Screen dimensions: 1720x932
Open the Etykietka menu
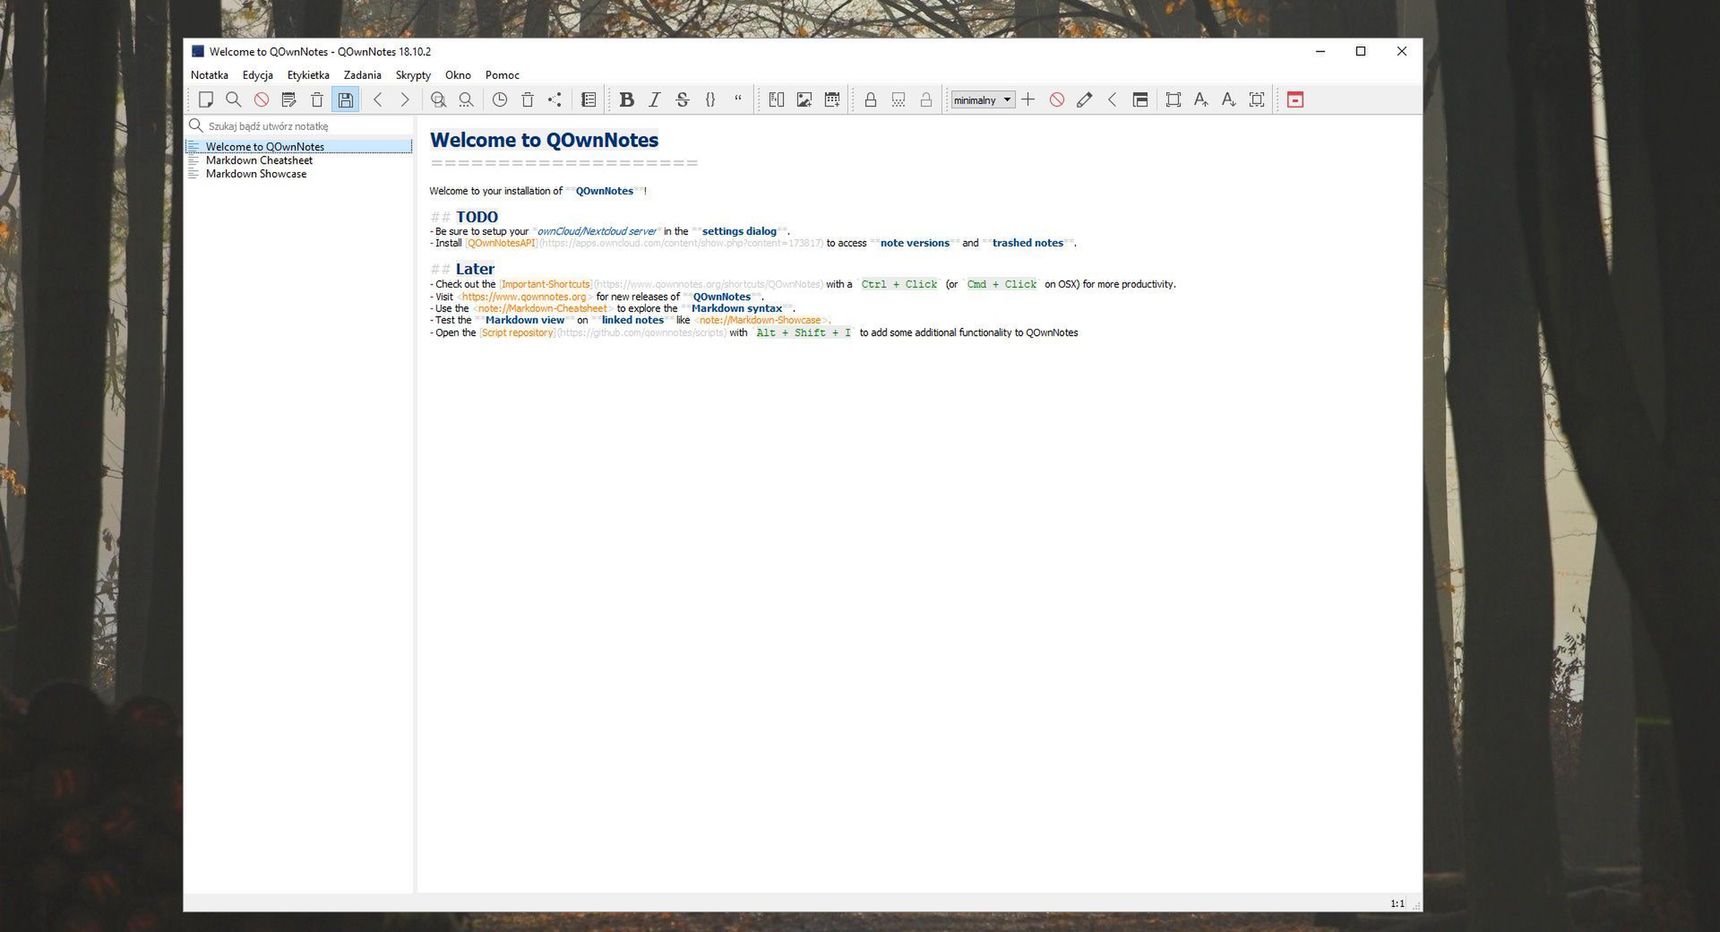coord(308,75)
